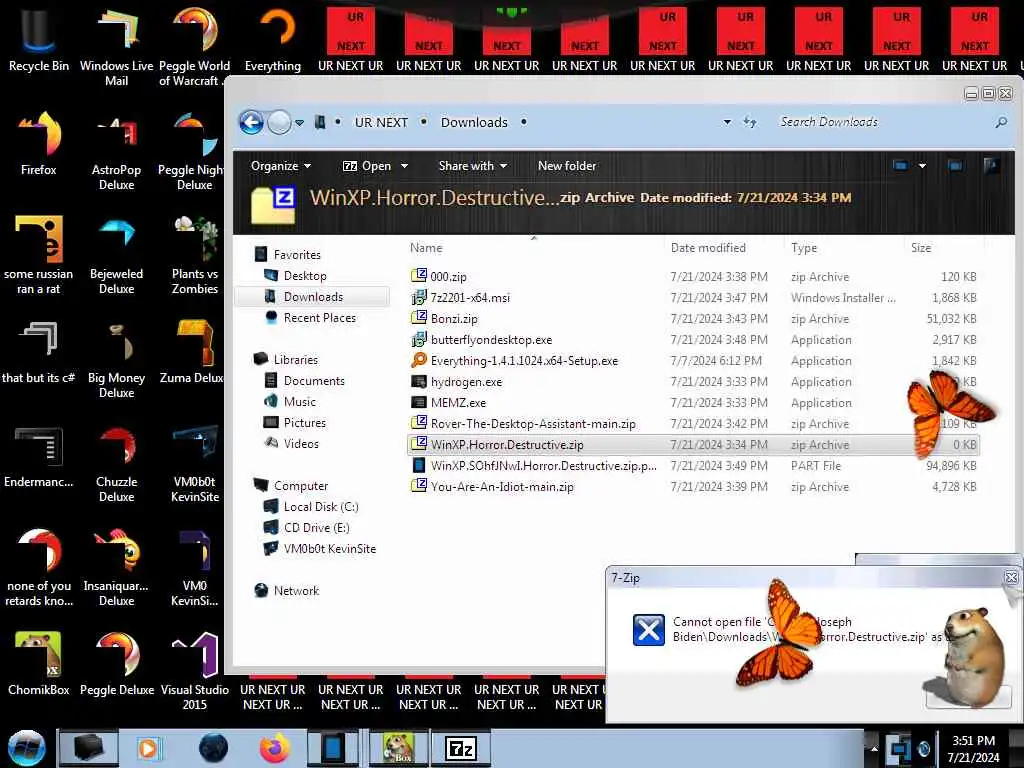The height and width of the screenshot is (768, 1024).
Task: Open Everything search desktop shortcut
Action: pos(273,38)
